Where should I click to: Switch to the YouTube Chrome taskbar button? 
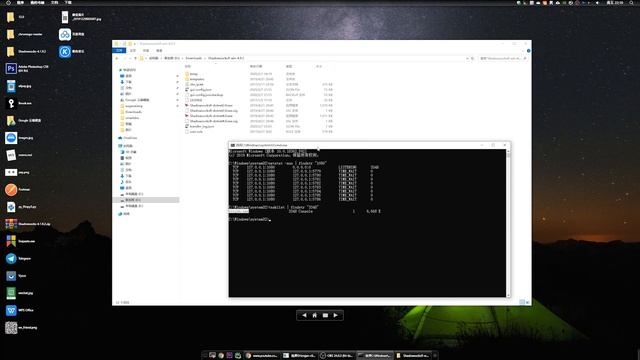262,356
